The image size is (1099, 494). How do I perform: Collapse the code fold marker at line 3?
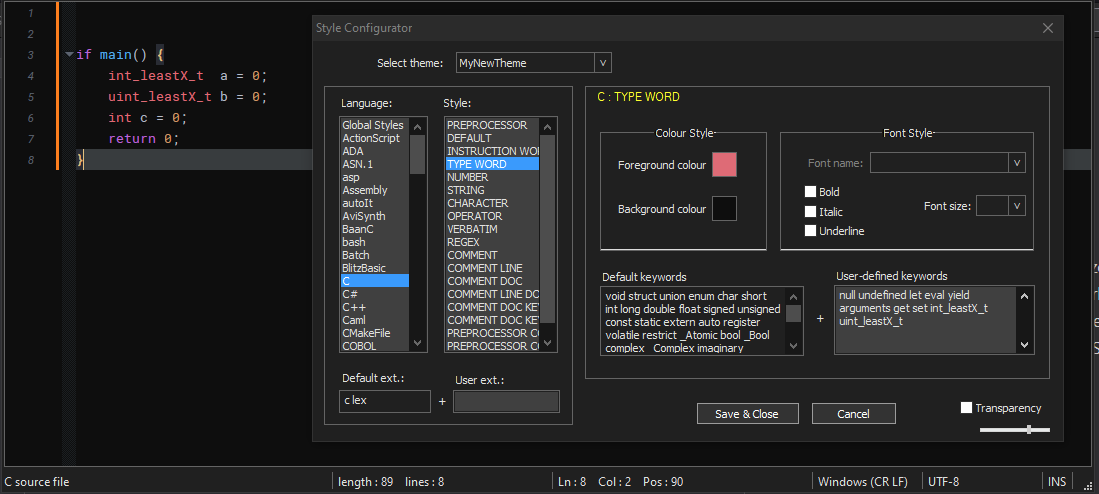[x=68, y=55]
